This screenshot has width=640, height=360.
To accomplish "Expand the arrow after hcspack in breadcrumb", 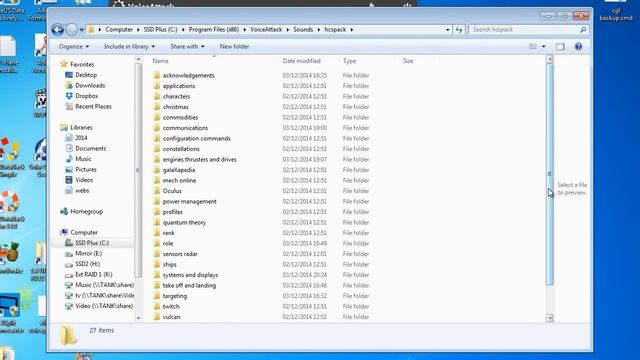I will pyautogui.click(x=351, y=30).
